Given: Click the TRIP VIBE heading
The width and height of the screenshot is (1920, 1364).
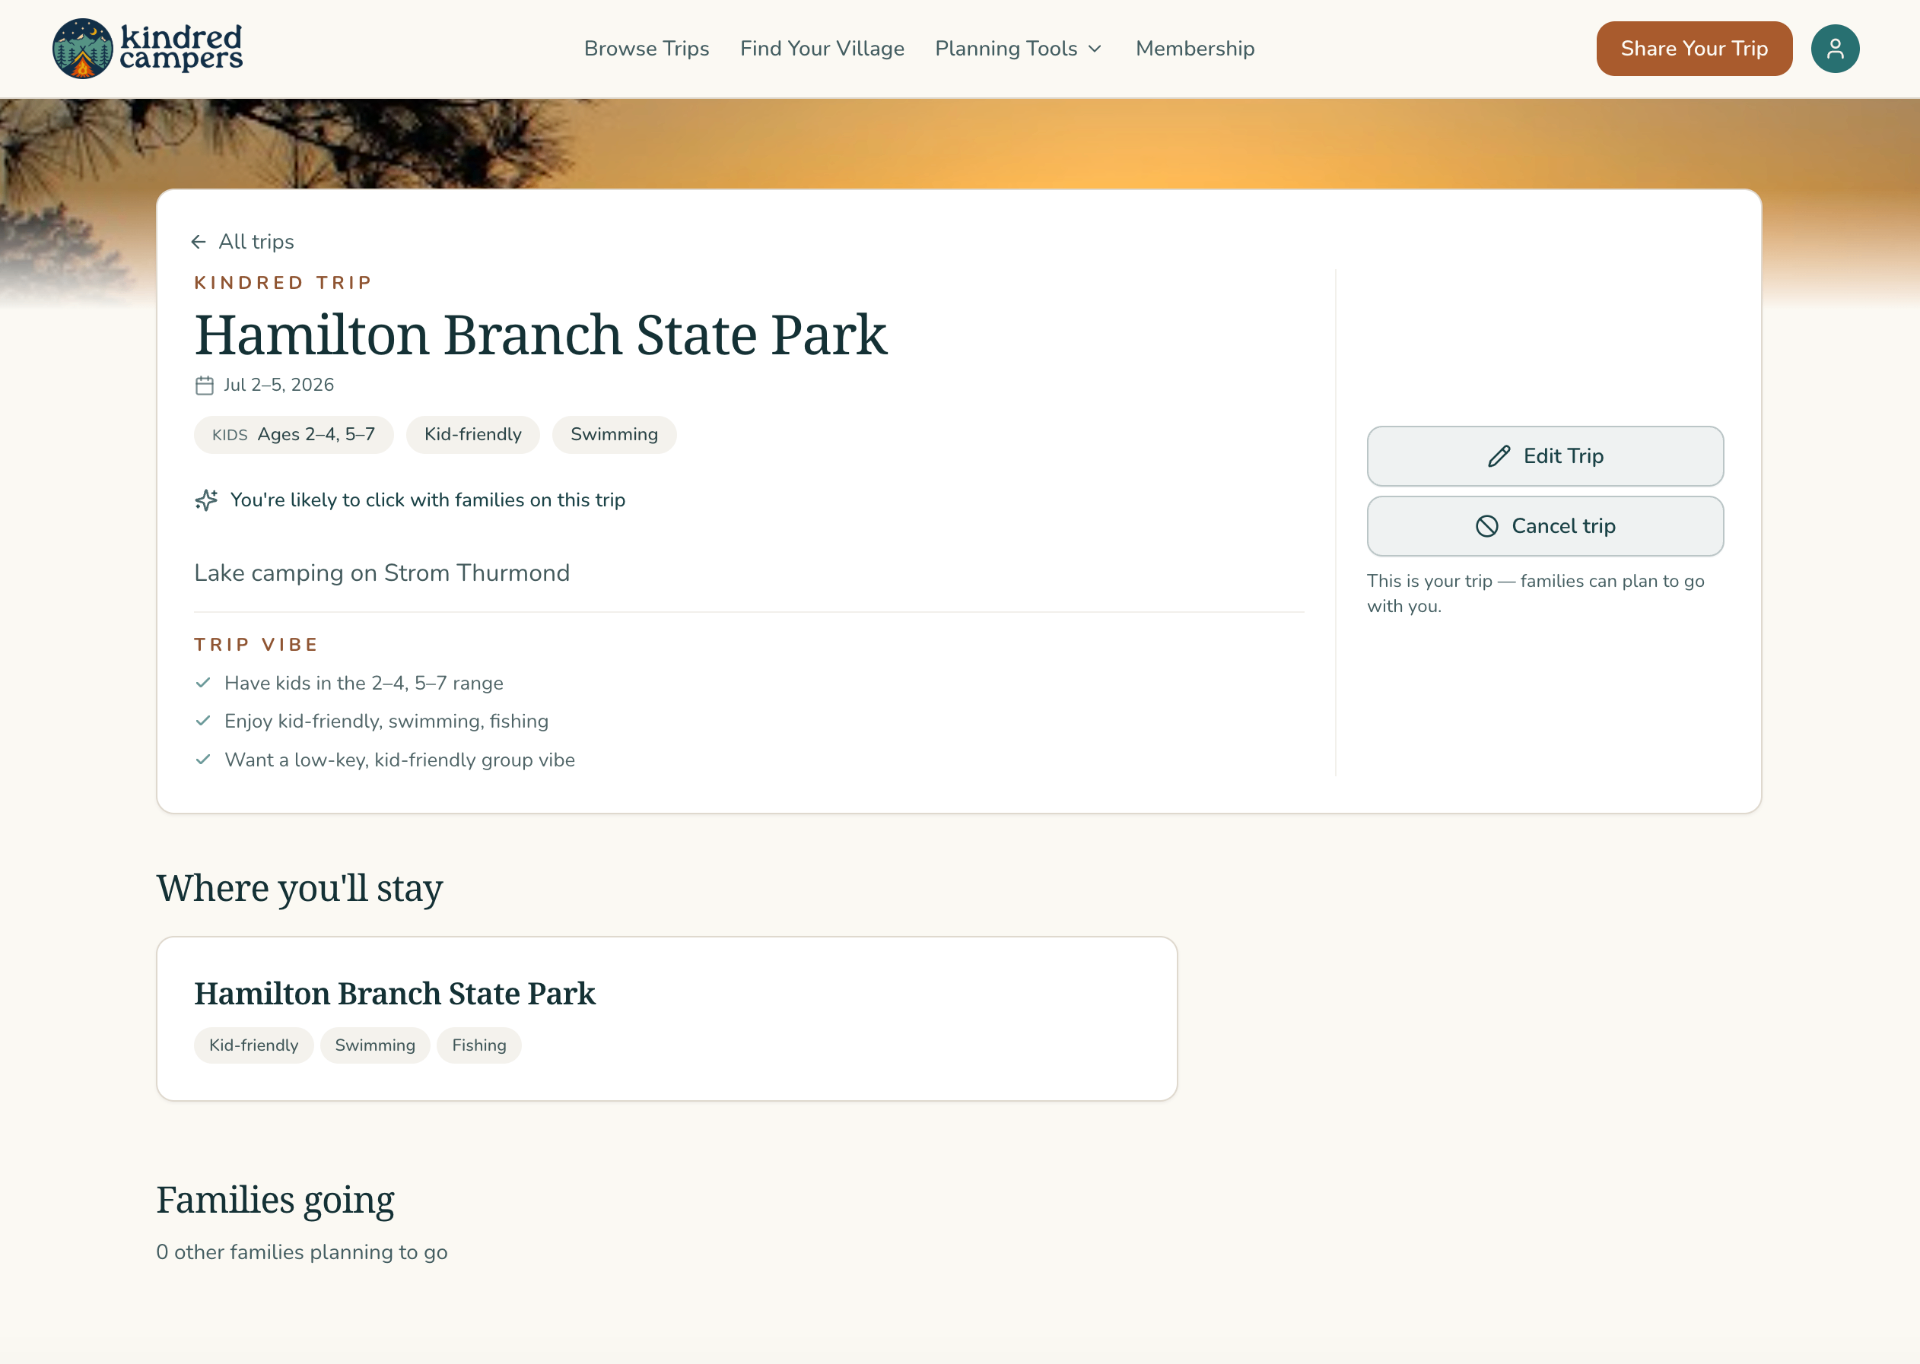Looking at the screenshot, I should coord(256,645).
